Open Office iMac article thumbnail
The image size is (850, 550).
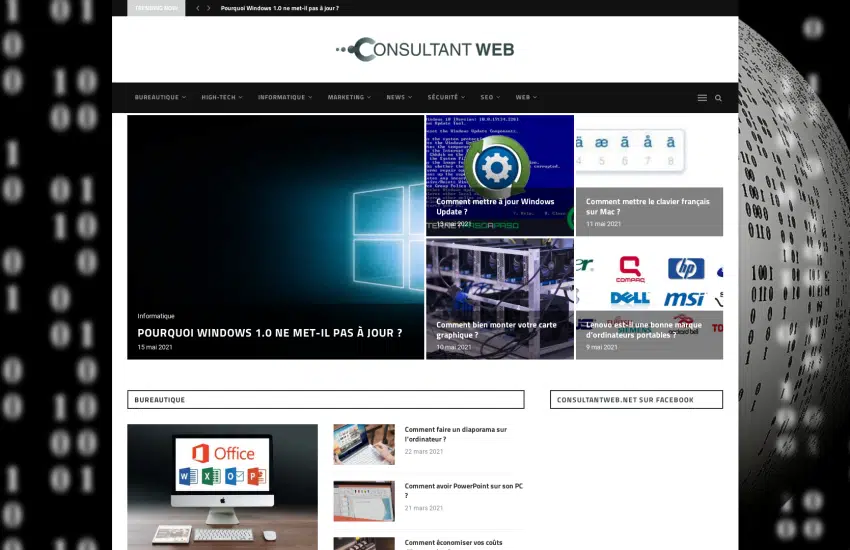(x=222, y=487)
